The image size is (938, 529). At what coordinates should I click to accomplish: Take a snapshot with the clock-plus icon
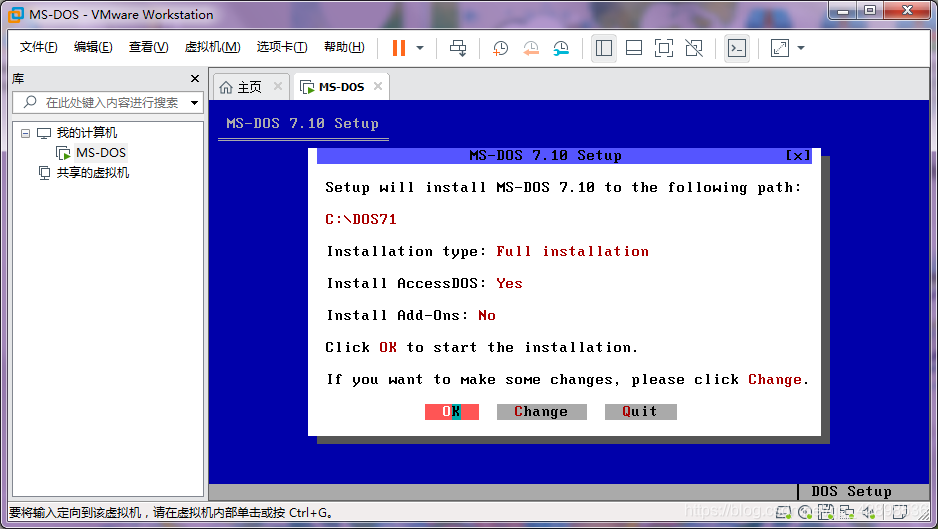[x=500, y=48]
